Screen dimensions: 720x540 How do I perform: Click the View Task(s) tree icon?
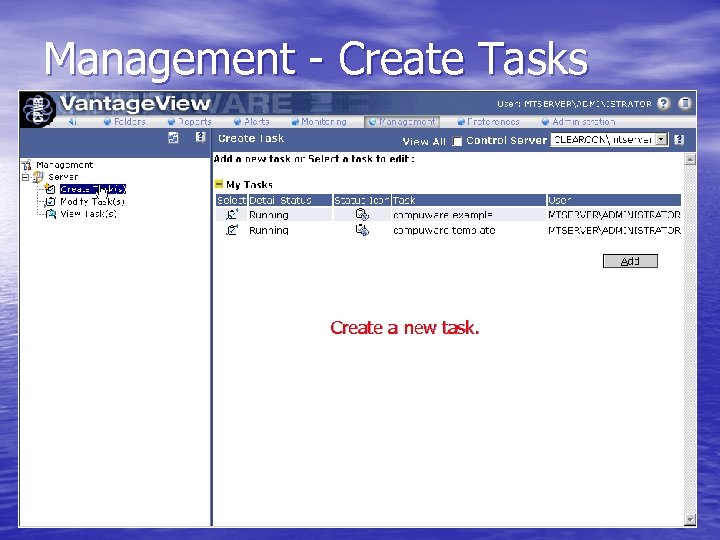click(x=51, y=214)
